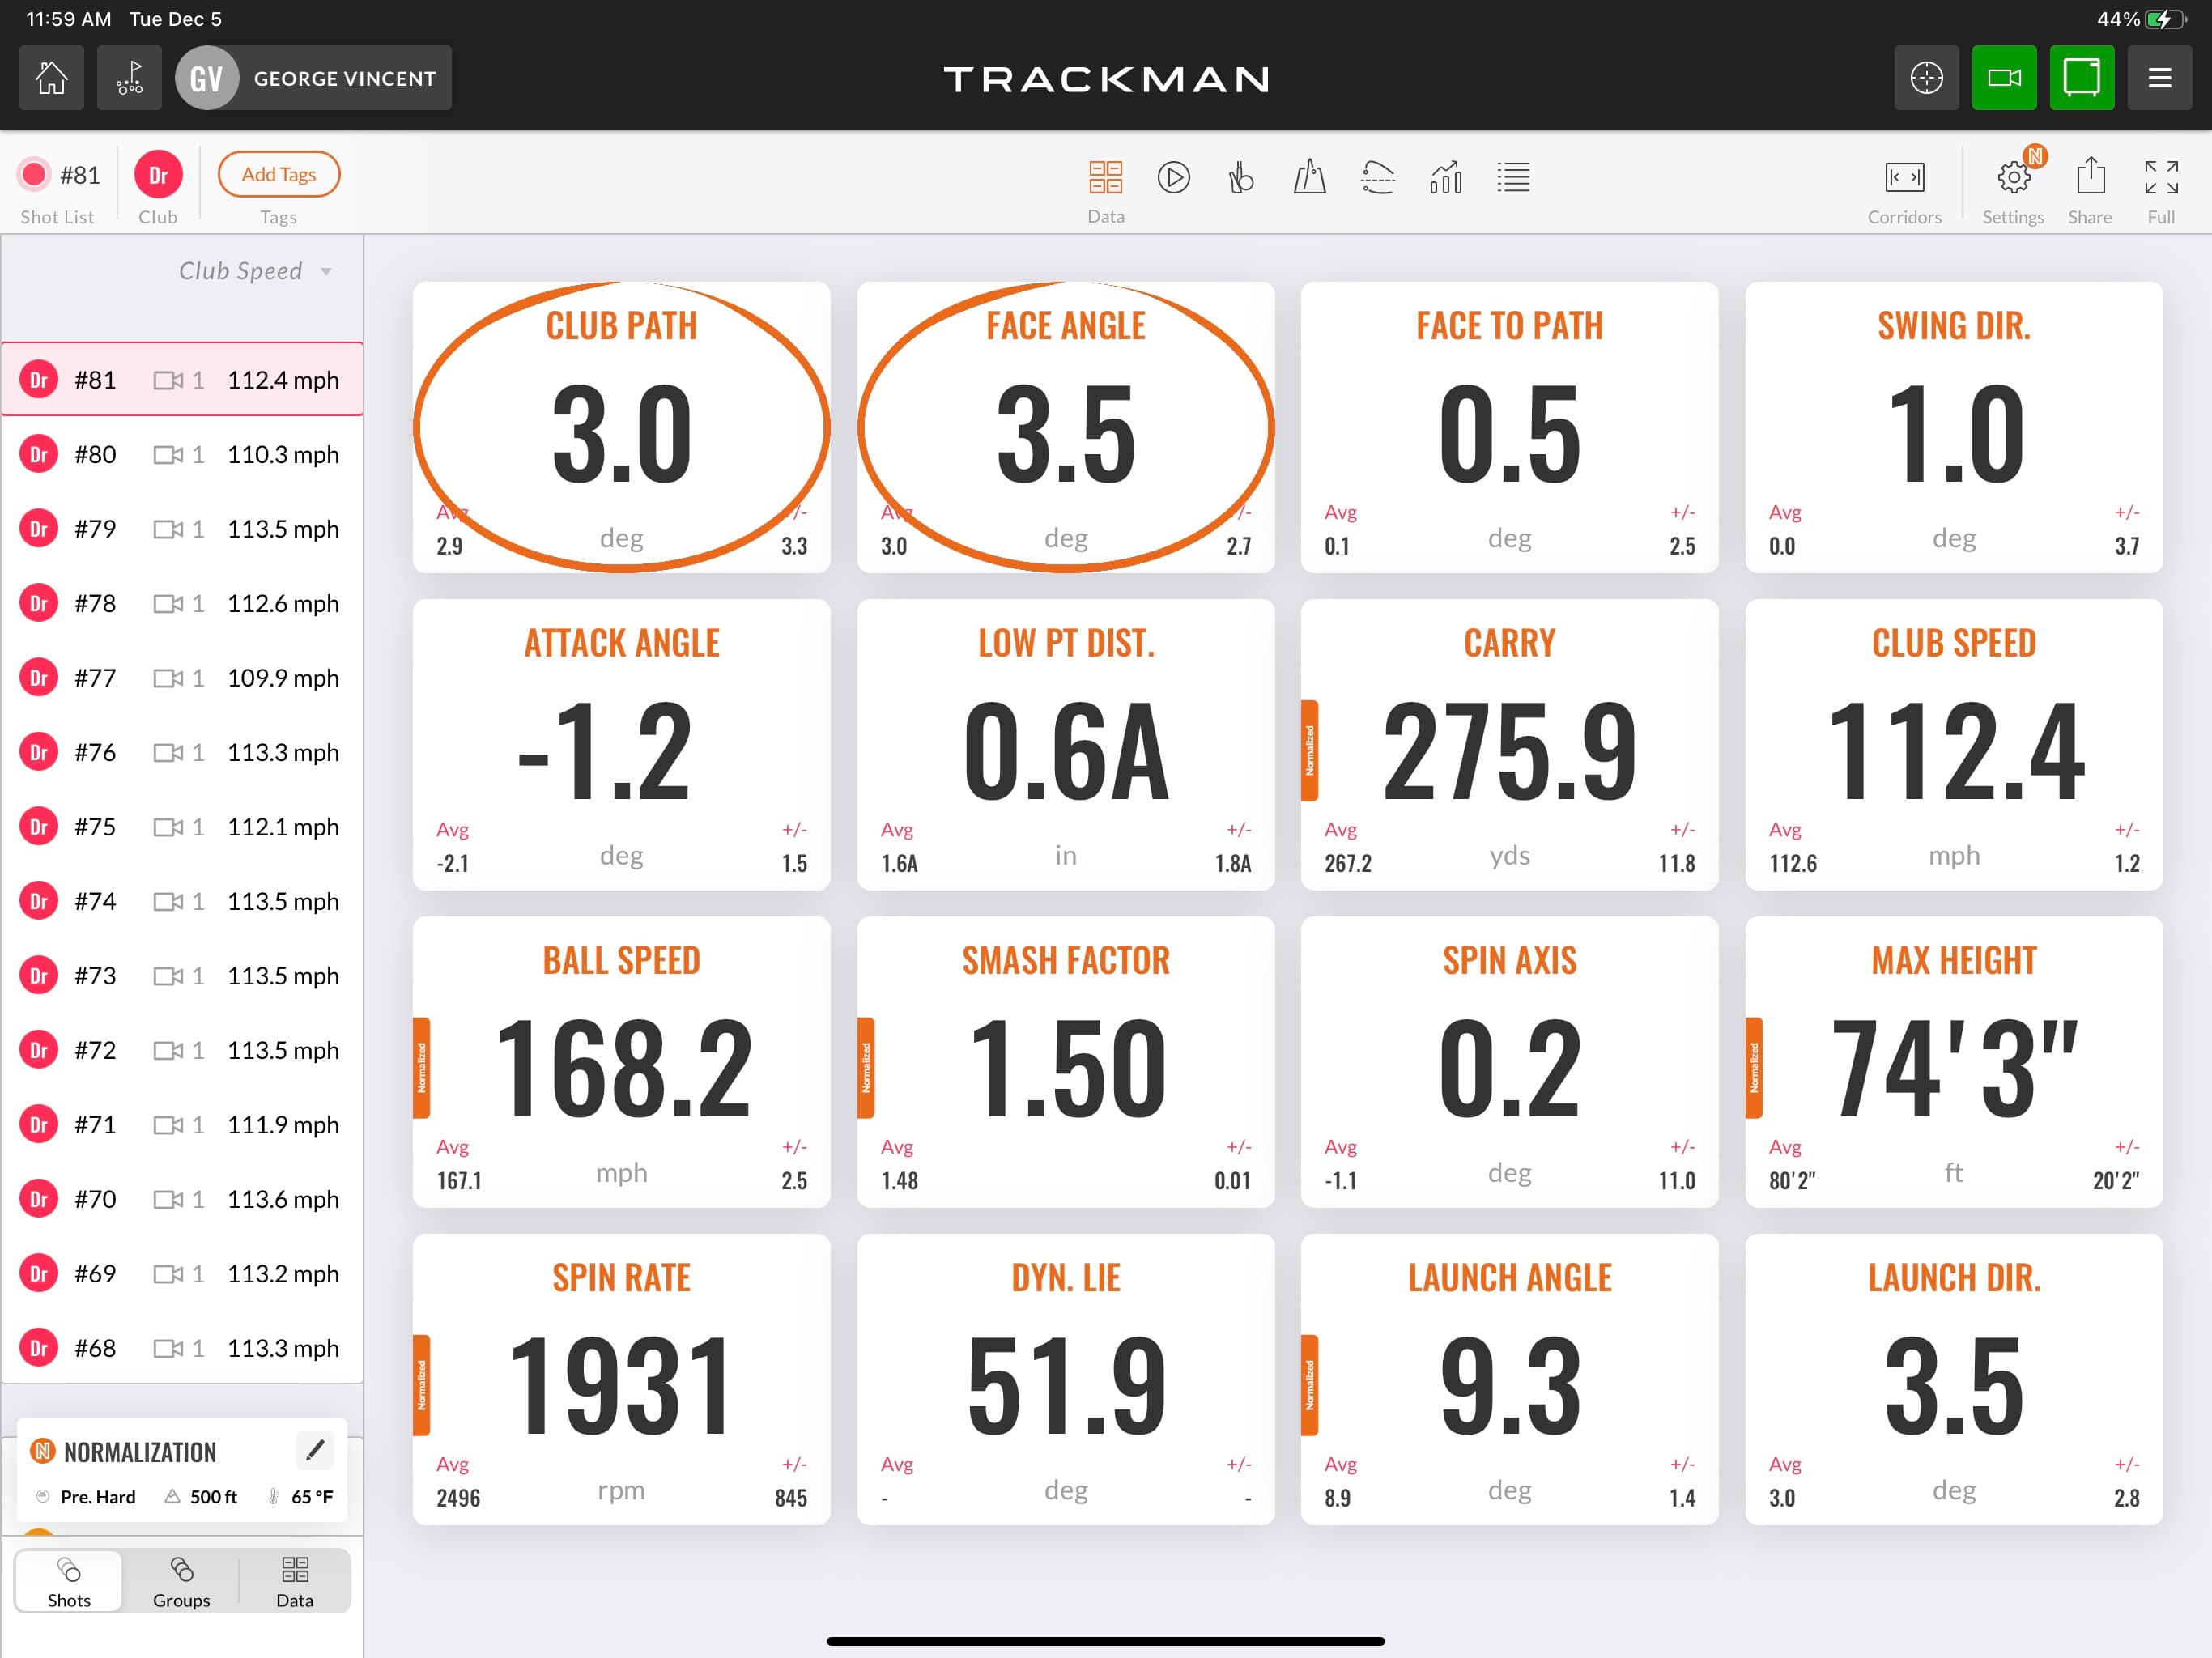Open the target crosshair icon
The image size is (2212, 1658).
point(1926,78)
